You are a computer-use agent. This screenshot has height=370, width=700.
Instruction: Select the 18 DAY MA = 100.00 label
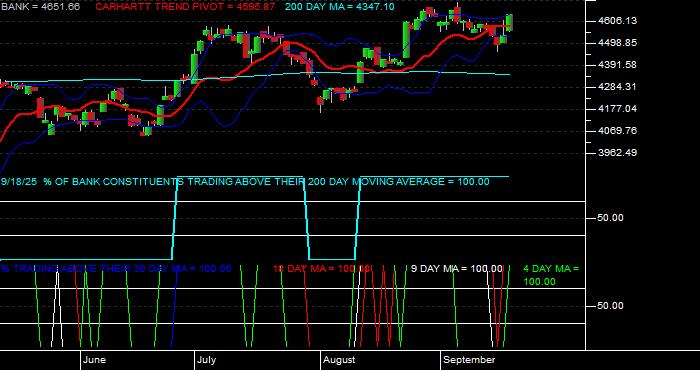pos(322,268)
